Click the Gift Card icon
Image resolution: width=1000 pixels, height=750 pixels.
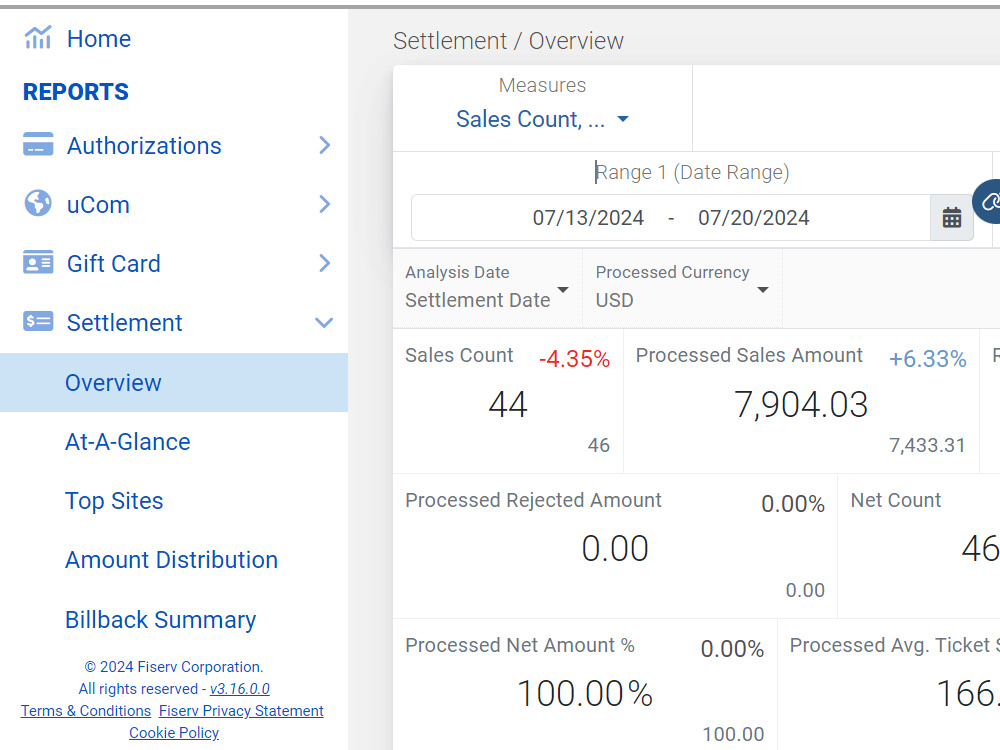[x=38, y=262]
